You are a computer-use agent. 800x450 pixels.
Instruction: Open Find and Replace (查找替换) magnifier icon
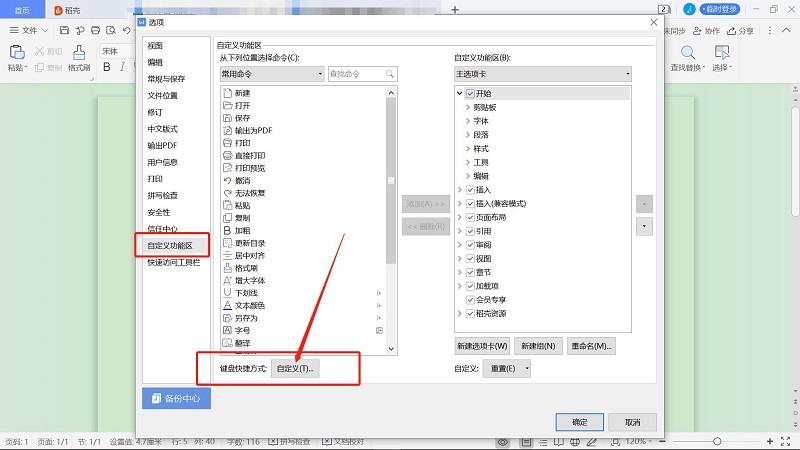688,52
